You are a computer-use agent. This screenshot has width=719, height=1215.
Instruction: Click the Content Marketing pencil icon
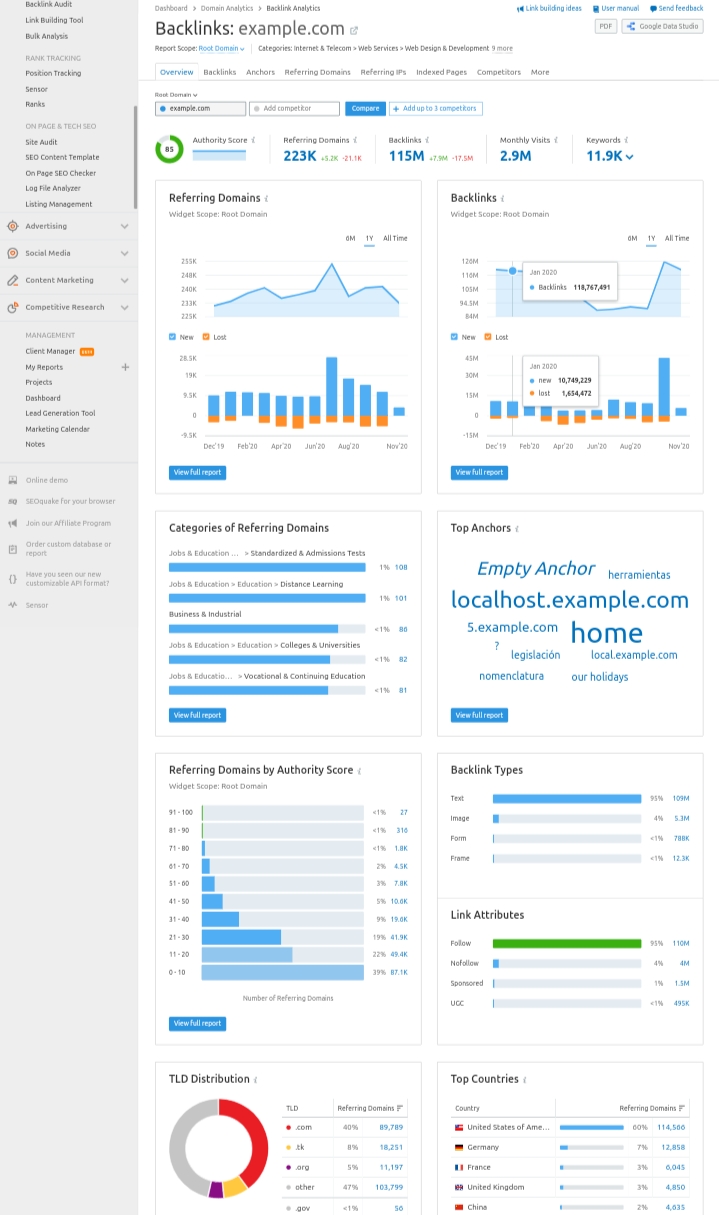tap(13, 280)
